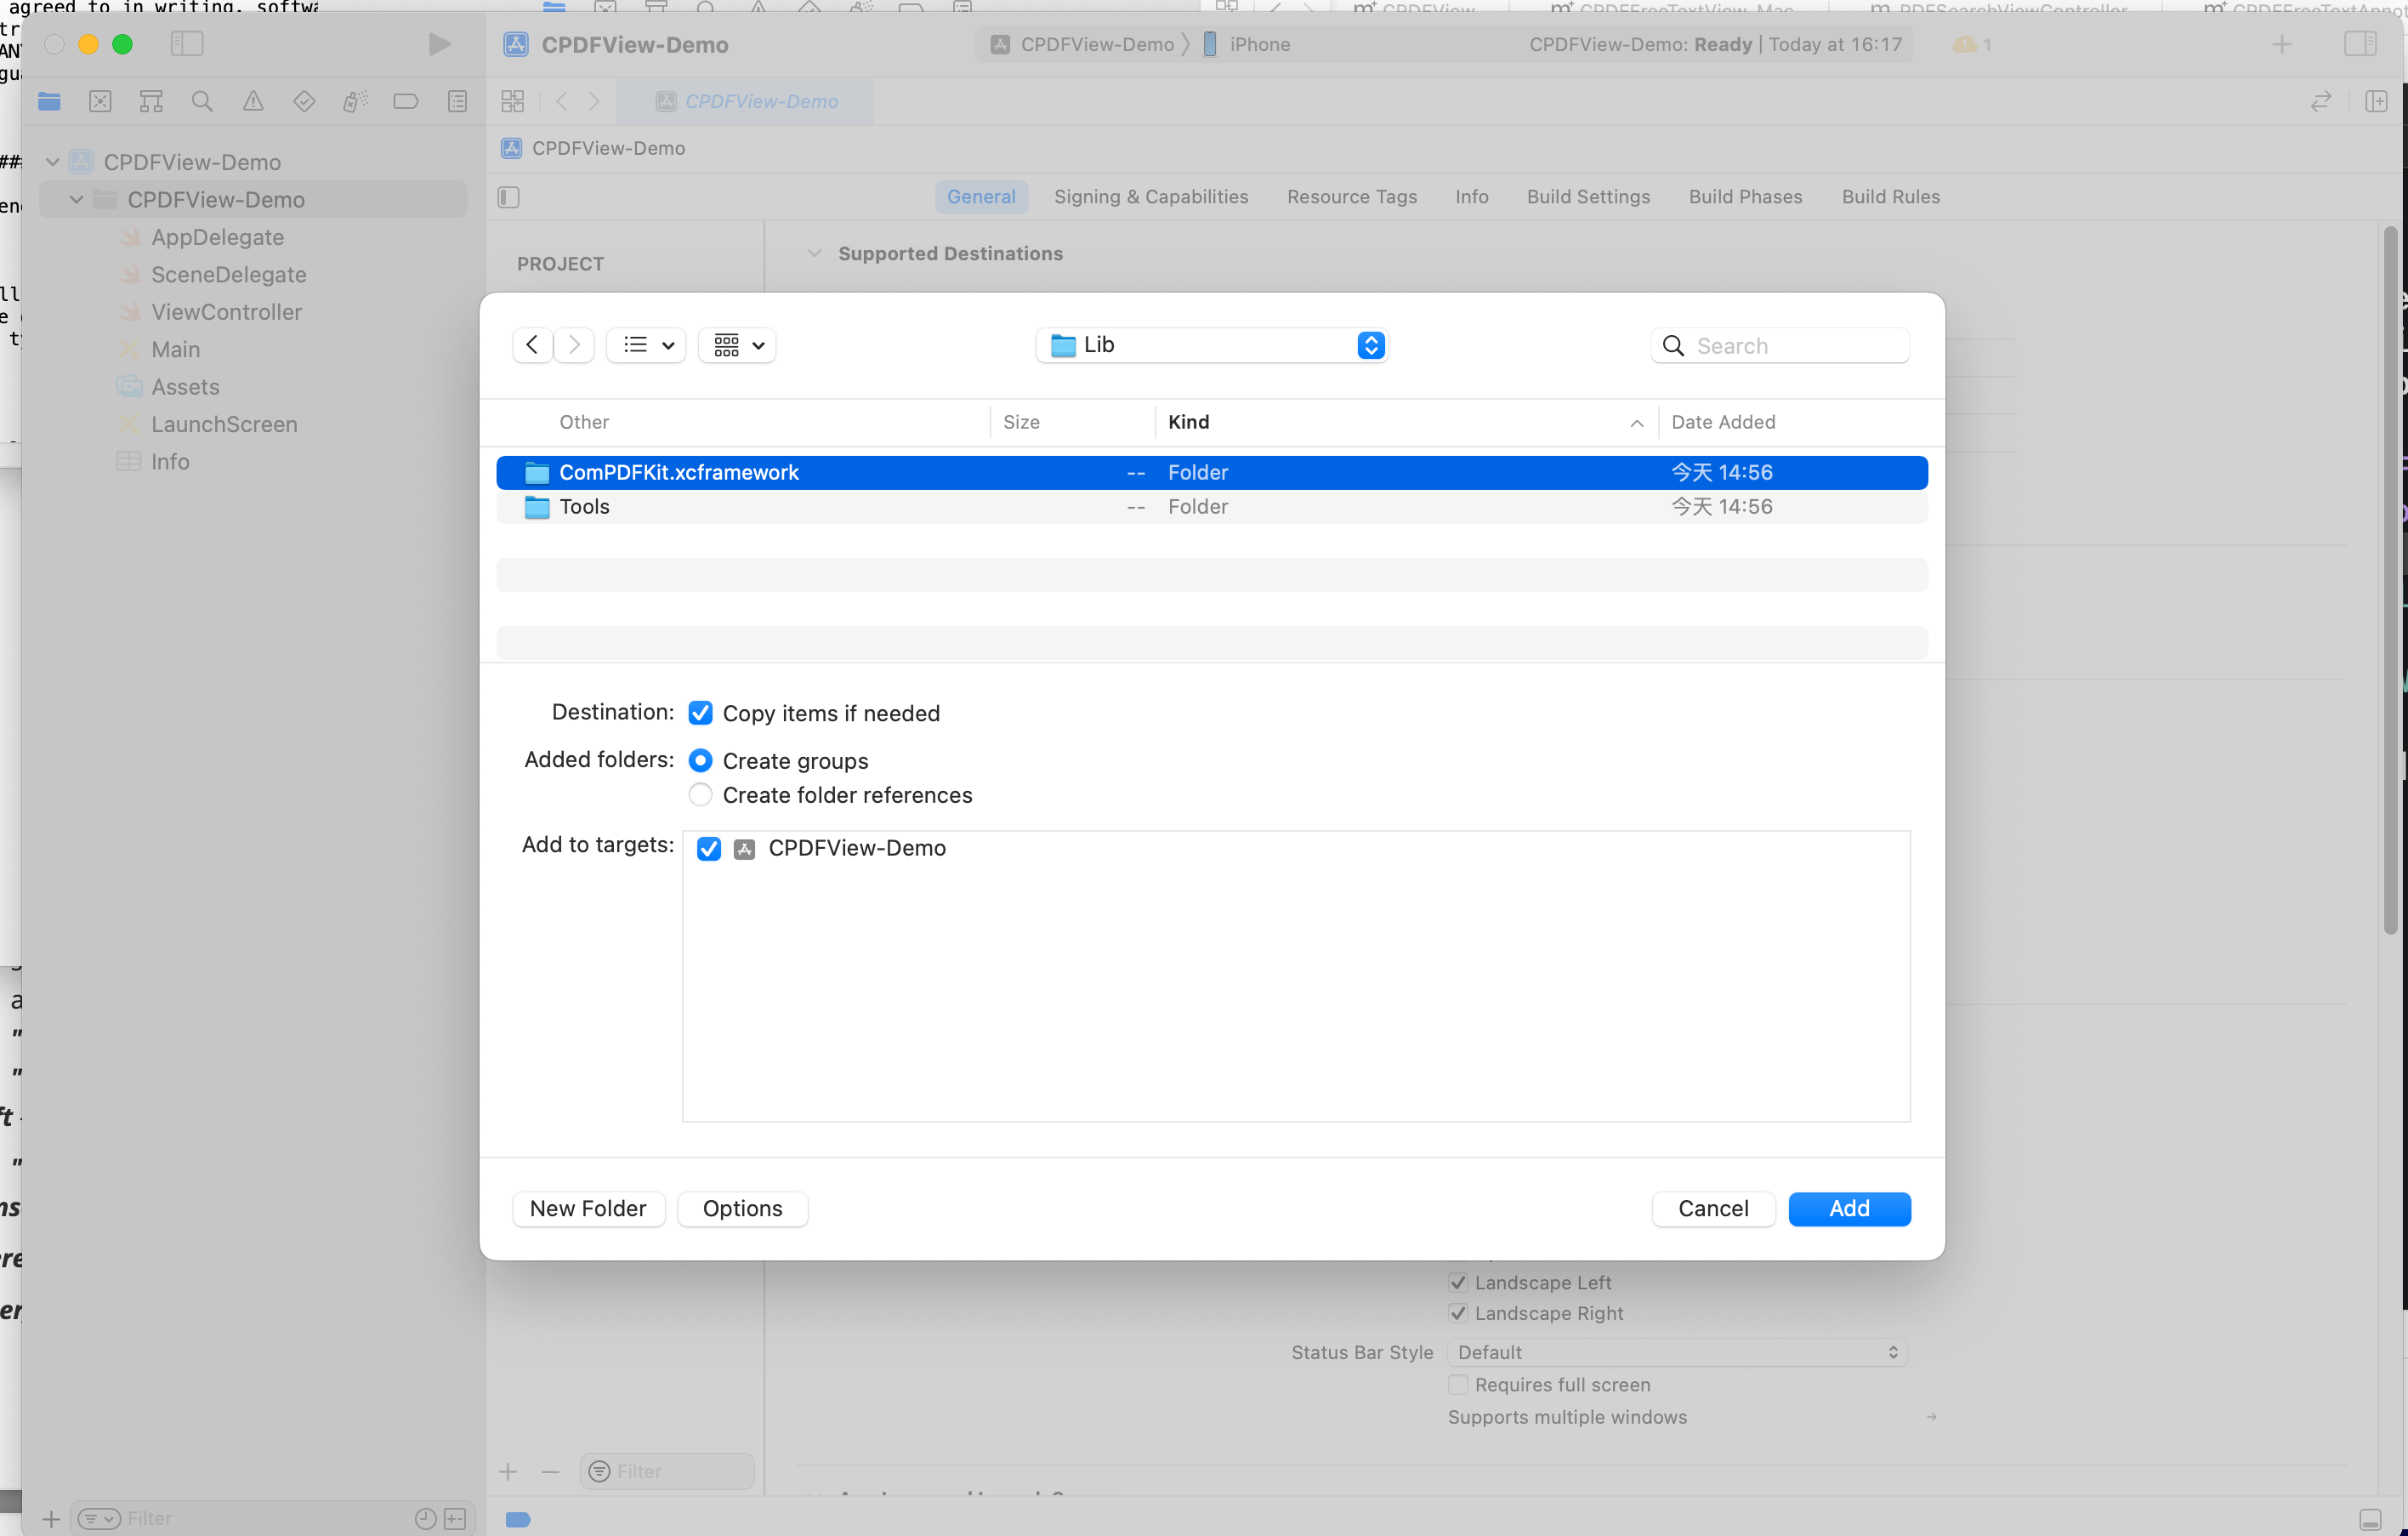Open the list view mode dropdown
Screen dimensions: 2408x1536
coord(647,345)
